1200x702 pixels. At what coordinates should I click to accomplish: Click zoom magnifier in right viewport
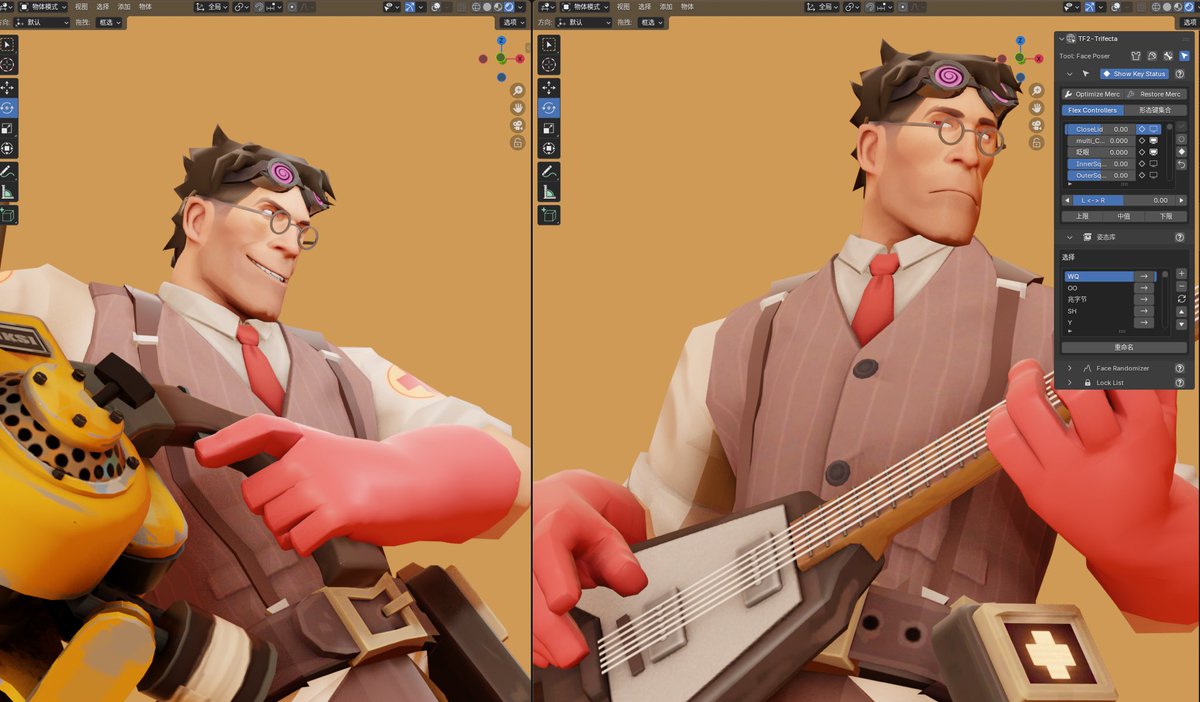[x=1037, y=90]
